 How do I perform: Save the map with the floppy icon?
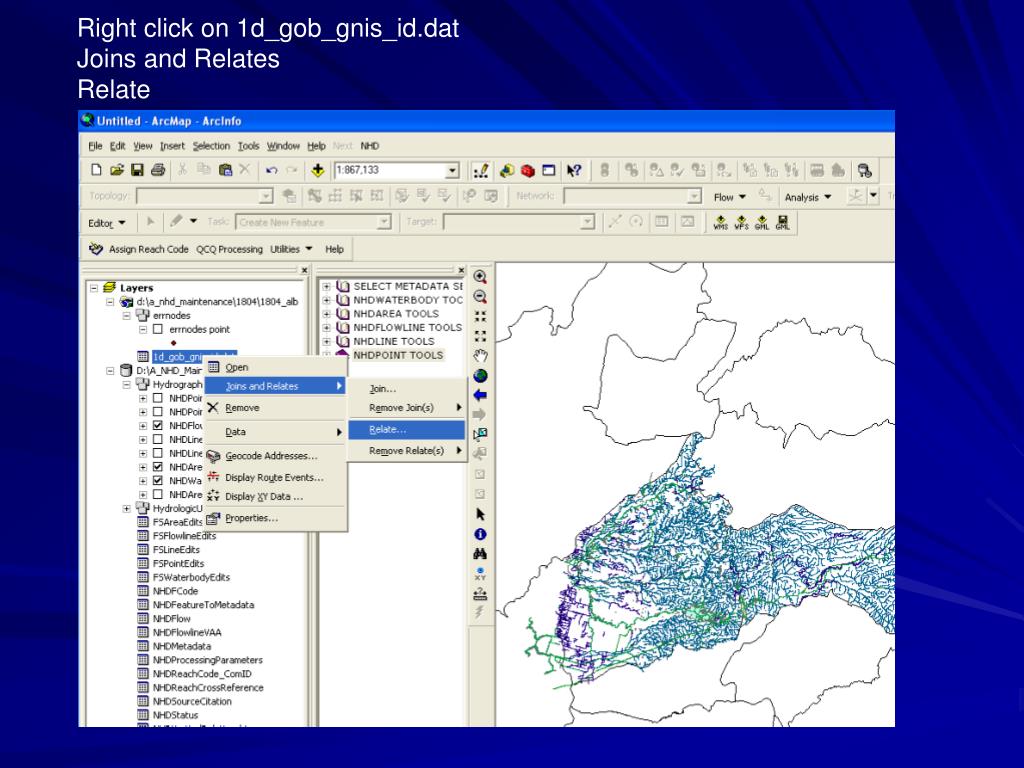(137, 170)
